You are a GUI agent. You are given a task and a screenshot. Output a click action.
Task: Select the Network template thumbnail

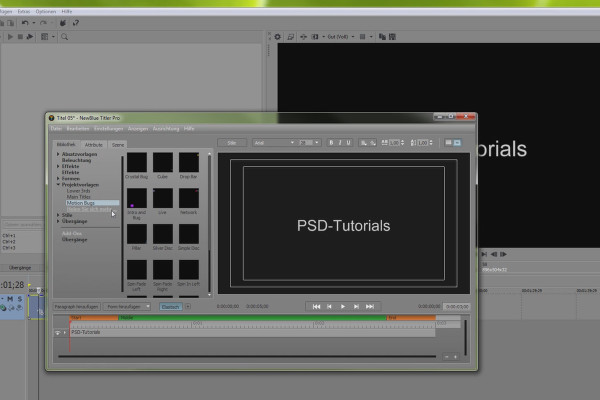189,198
